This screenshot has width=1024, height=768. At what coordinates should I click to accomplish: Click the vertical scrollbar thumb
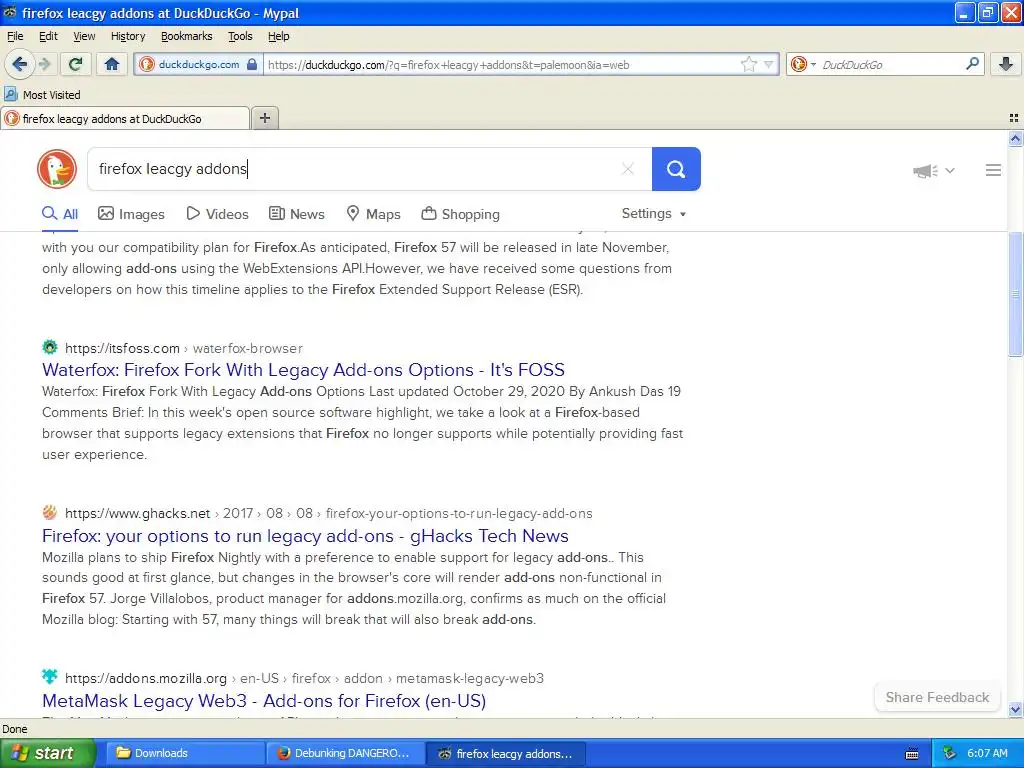[1015, 294]
